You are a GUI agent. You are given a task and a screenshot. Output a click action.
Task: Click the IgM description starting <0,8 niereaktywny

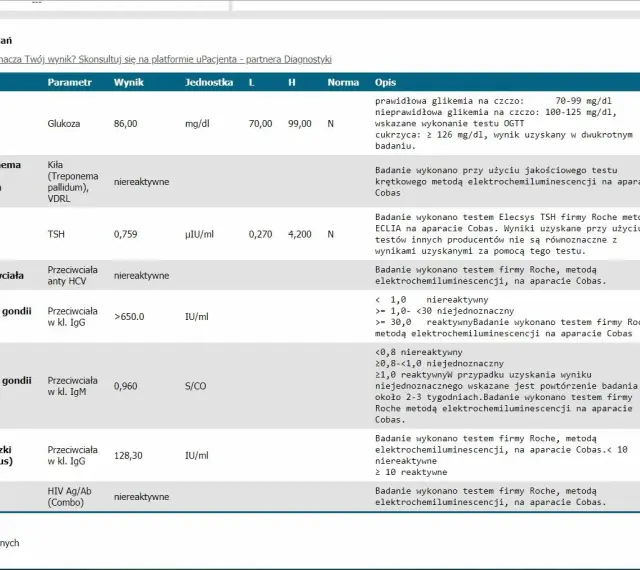[506, 386]
